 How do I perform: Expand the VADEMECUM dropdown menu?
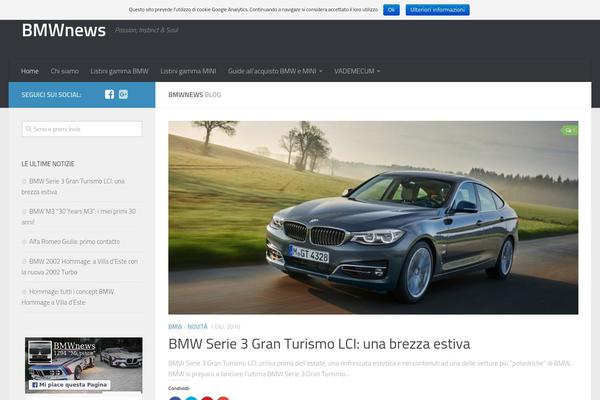tap(357, 71)
